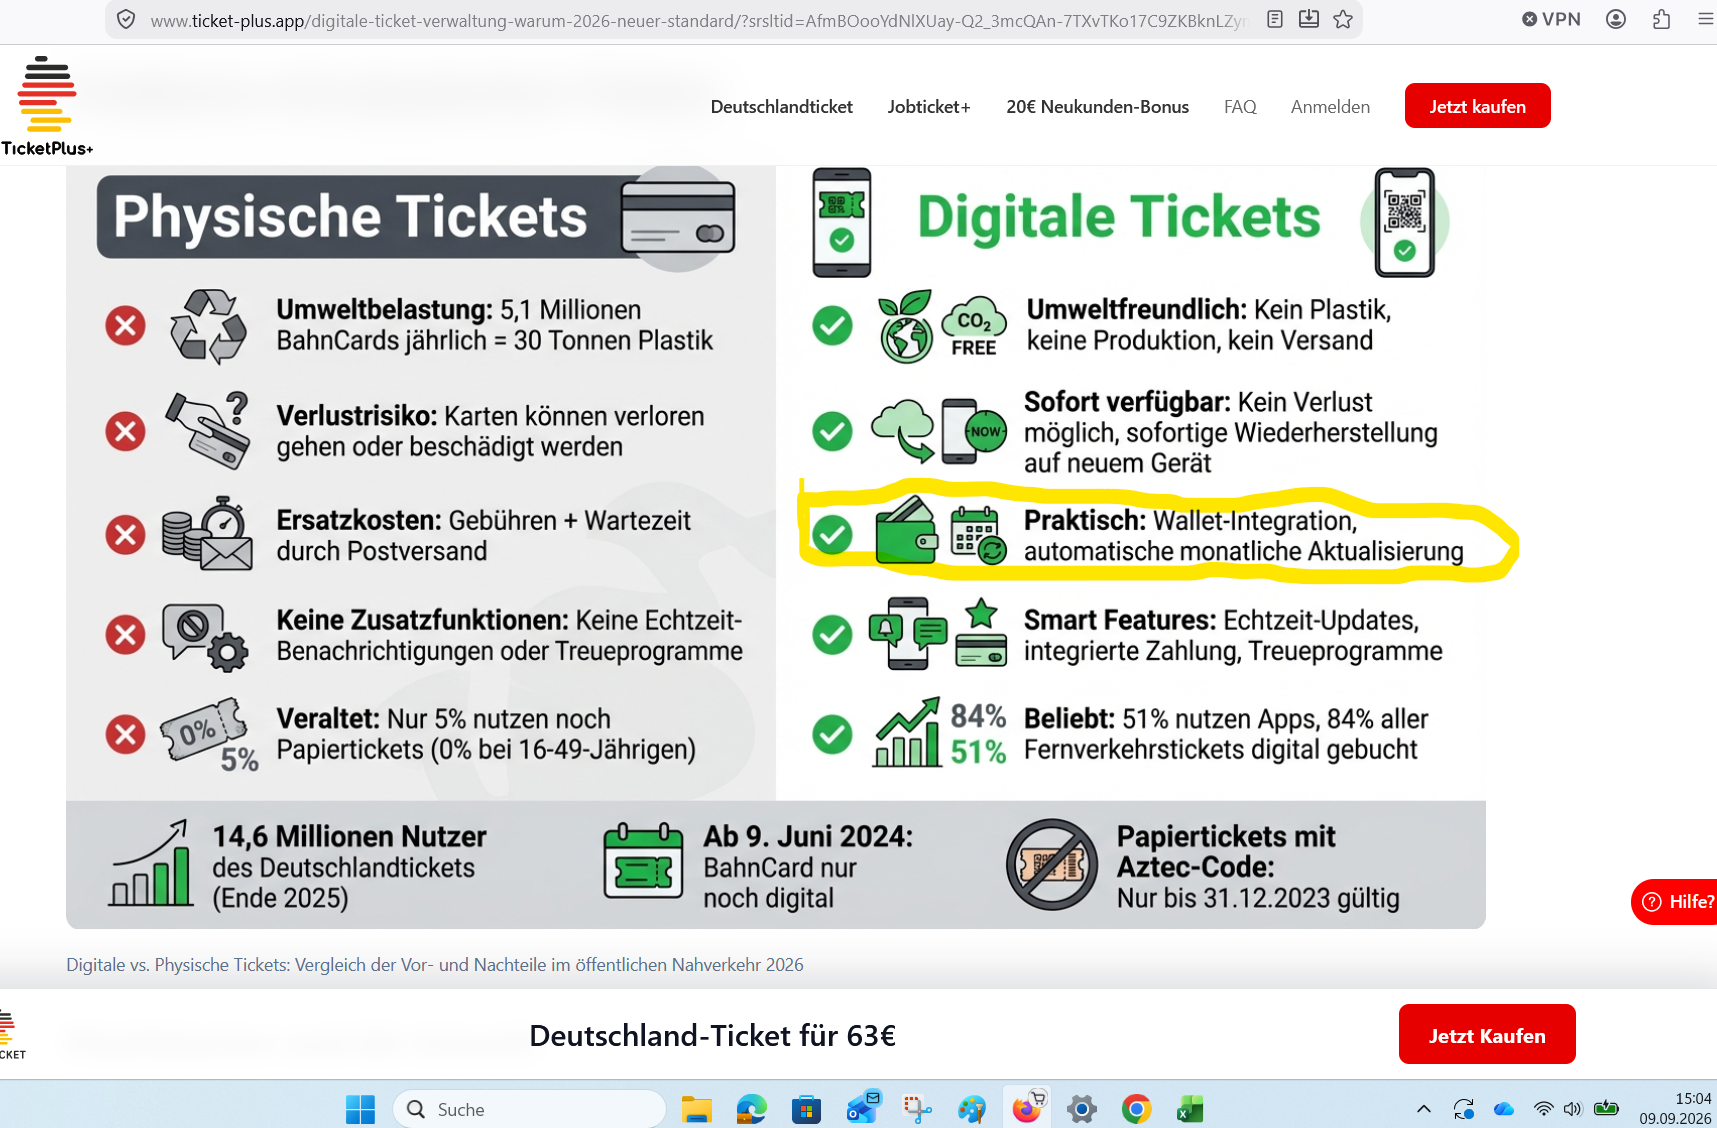
Task: Open Windows Settings from the taskbar
Action: click(1082, 1109)
